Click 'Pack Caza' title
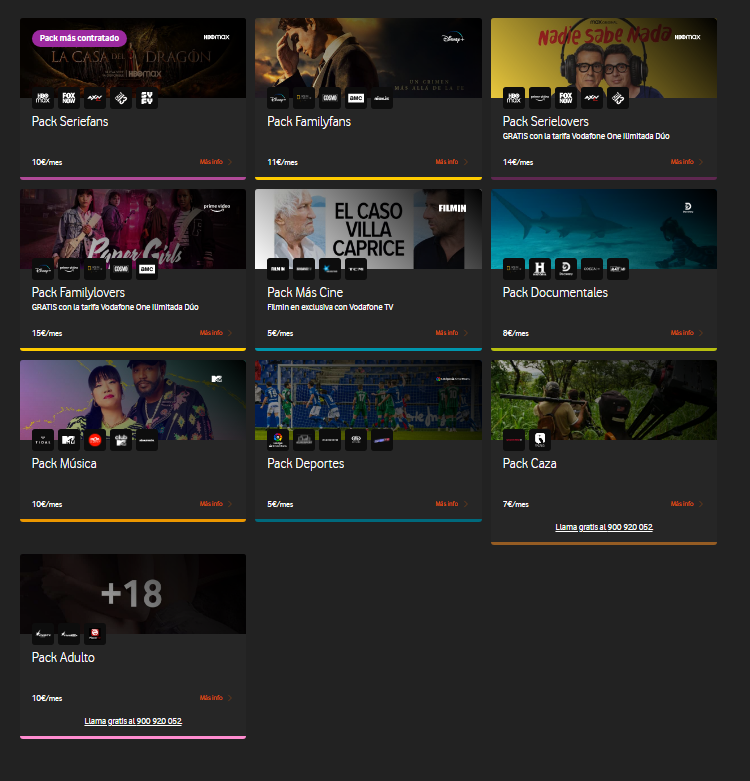The width and height of the screenshot is (750, 781). 529,464
